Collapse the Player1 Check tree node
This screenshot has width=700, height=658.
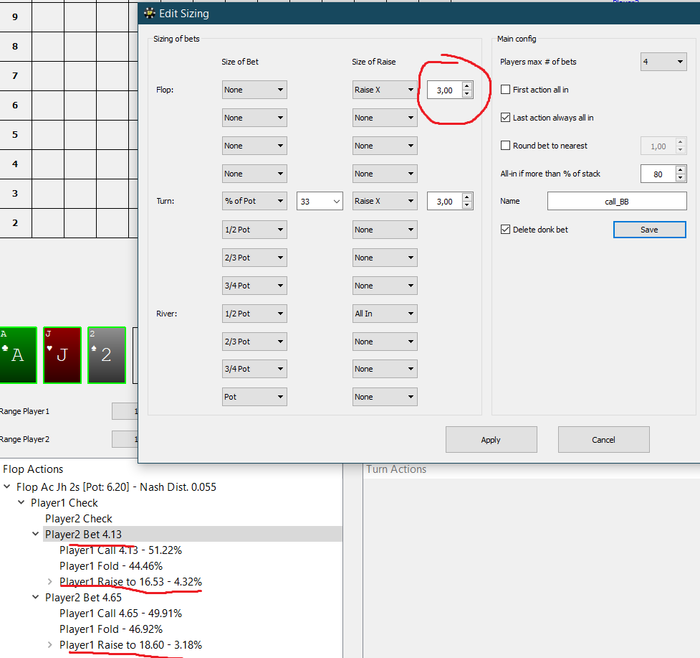coord(21,503)
